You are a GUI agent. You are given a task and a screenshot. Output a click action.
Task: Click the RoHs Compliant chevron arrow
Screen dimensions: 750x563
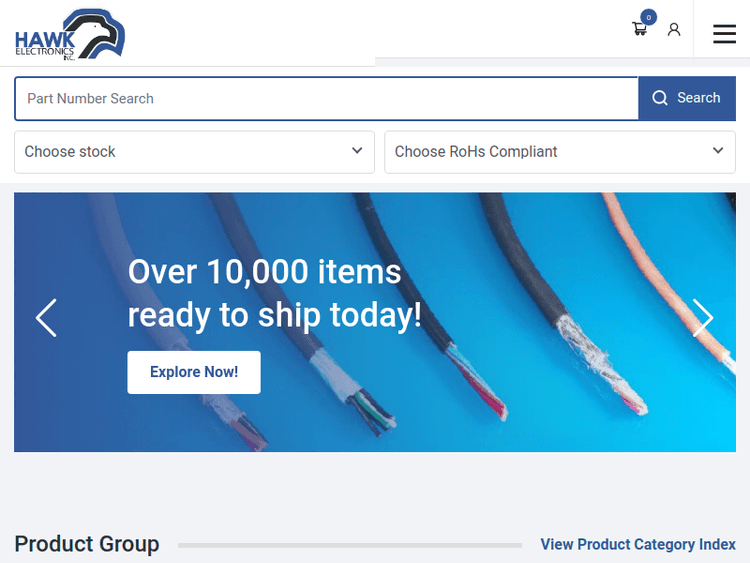pos(718,151)
